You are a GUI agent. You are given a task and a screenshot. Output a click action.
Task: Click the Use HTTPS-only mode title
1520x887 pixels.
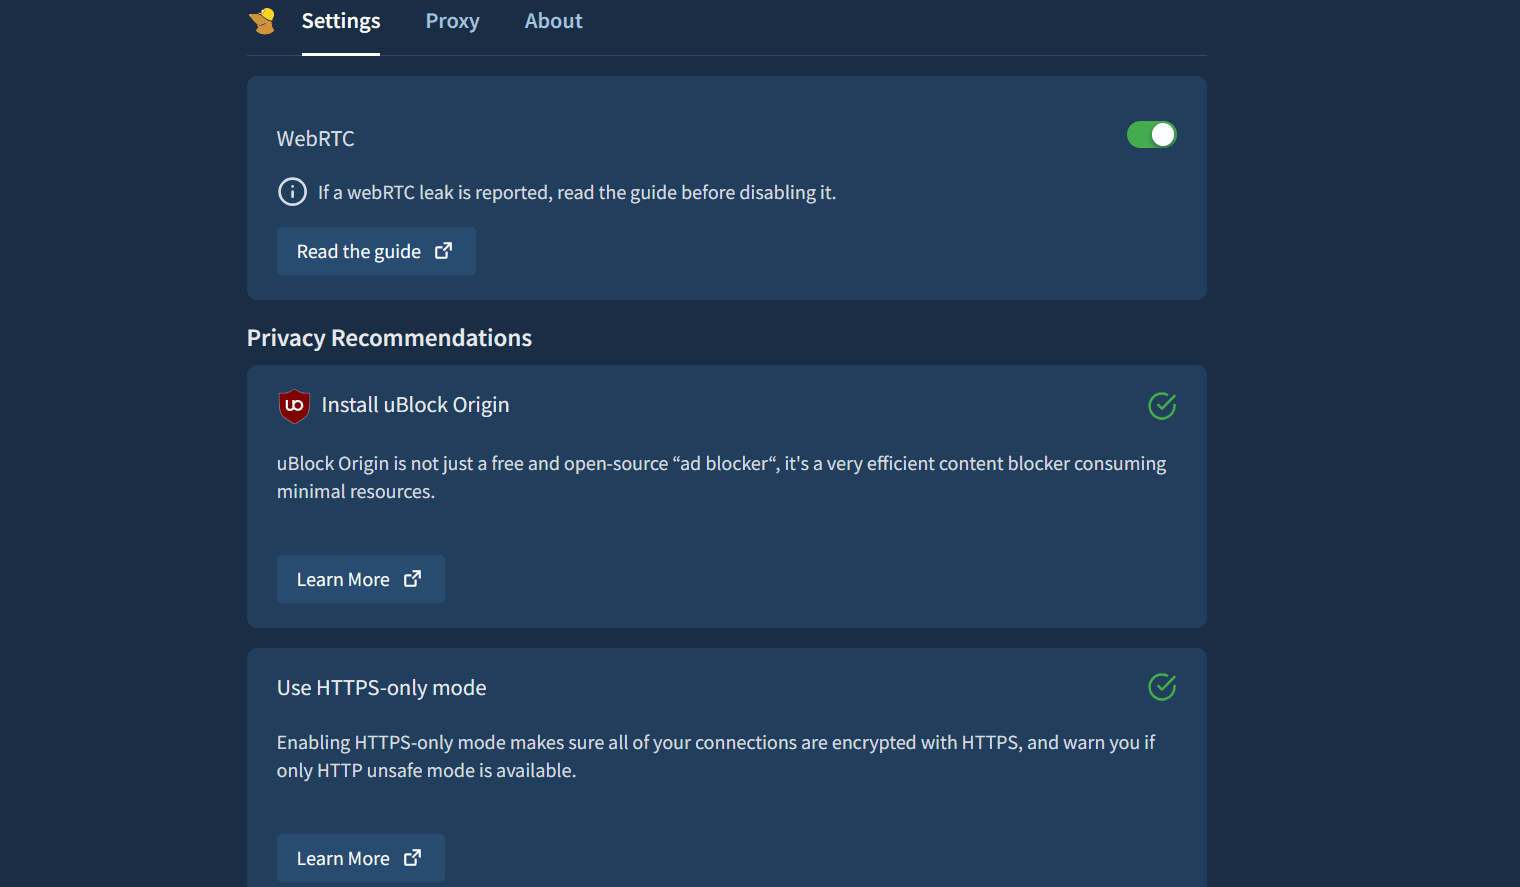(381, 688)
